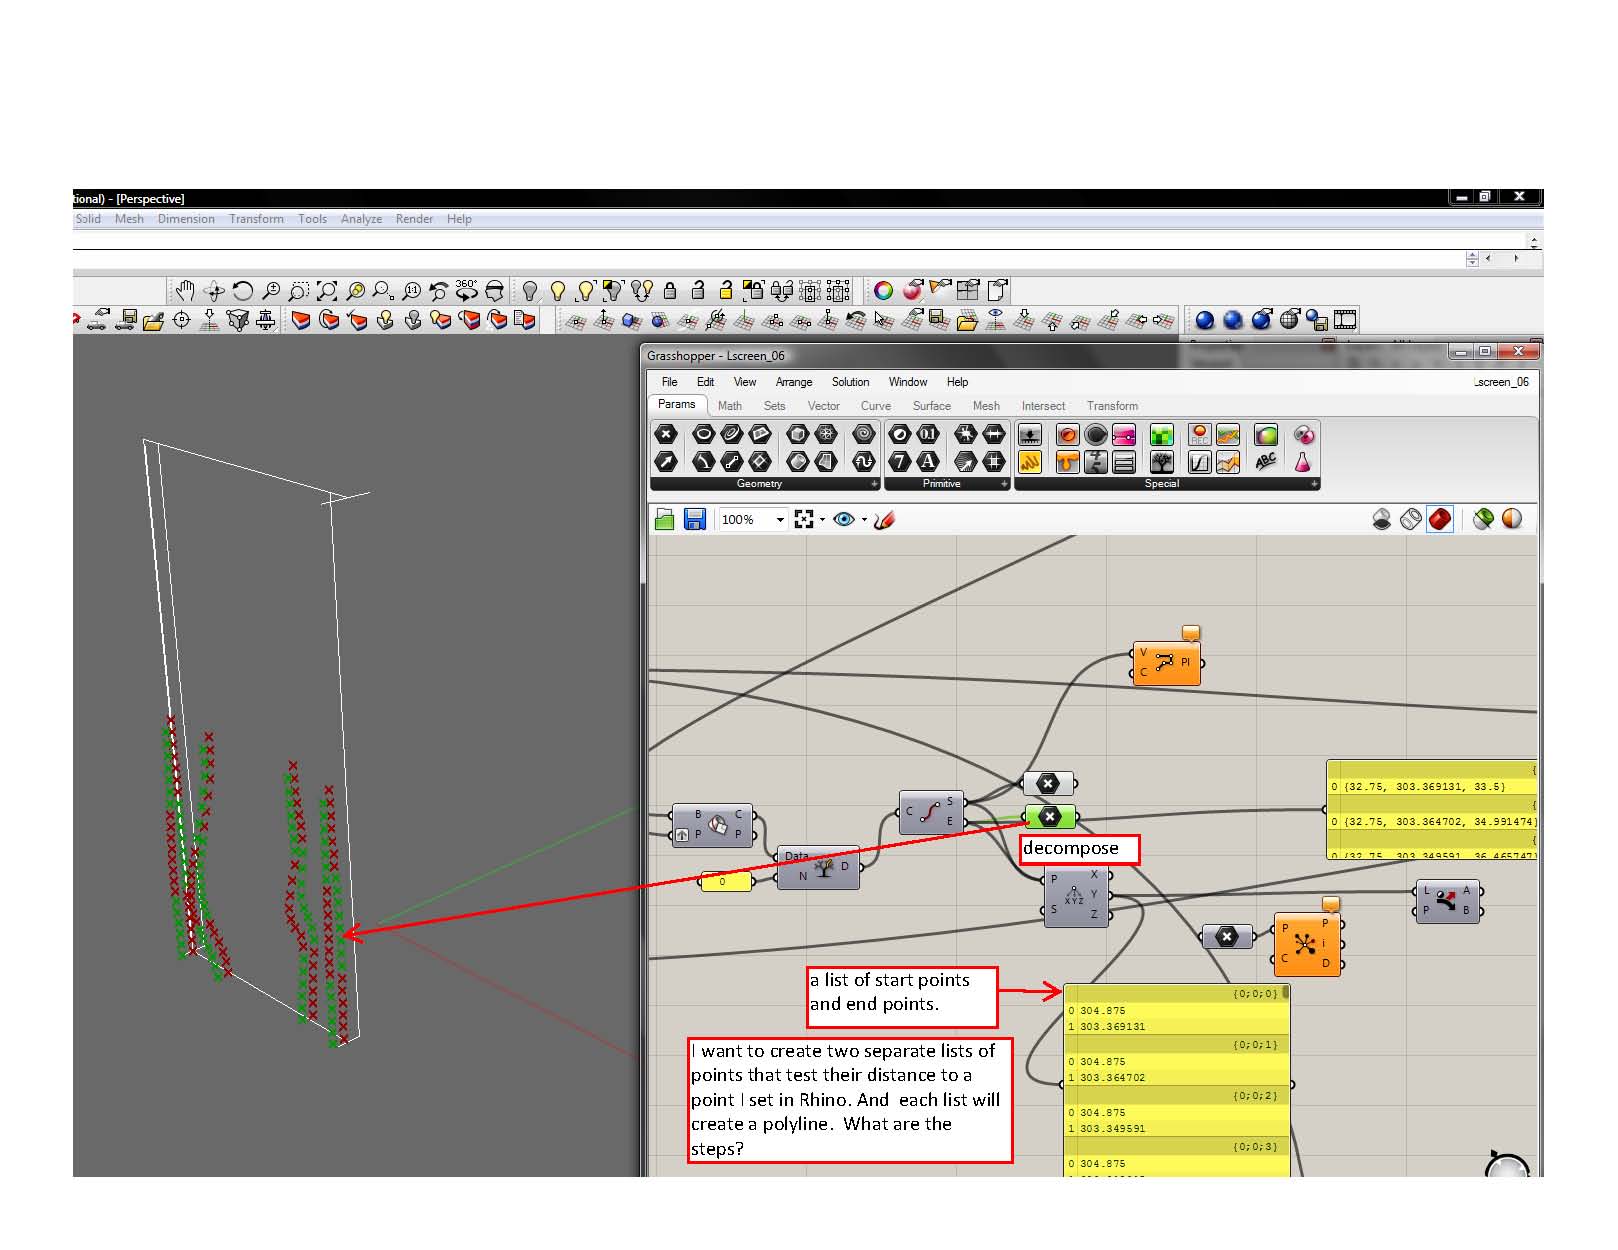Viewport: 1618px width, 1250px height.
Task: Click the Zoom extents canvas icon
Action: click(x=804, y=519)
